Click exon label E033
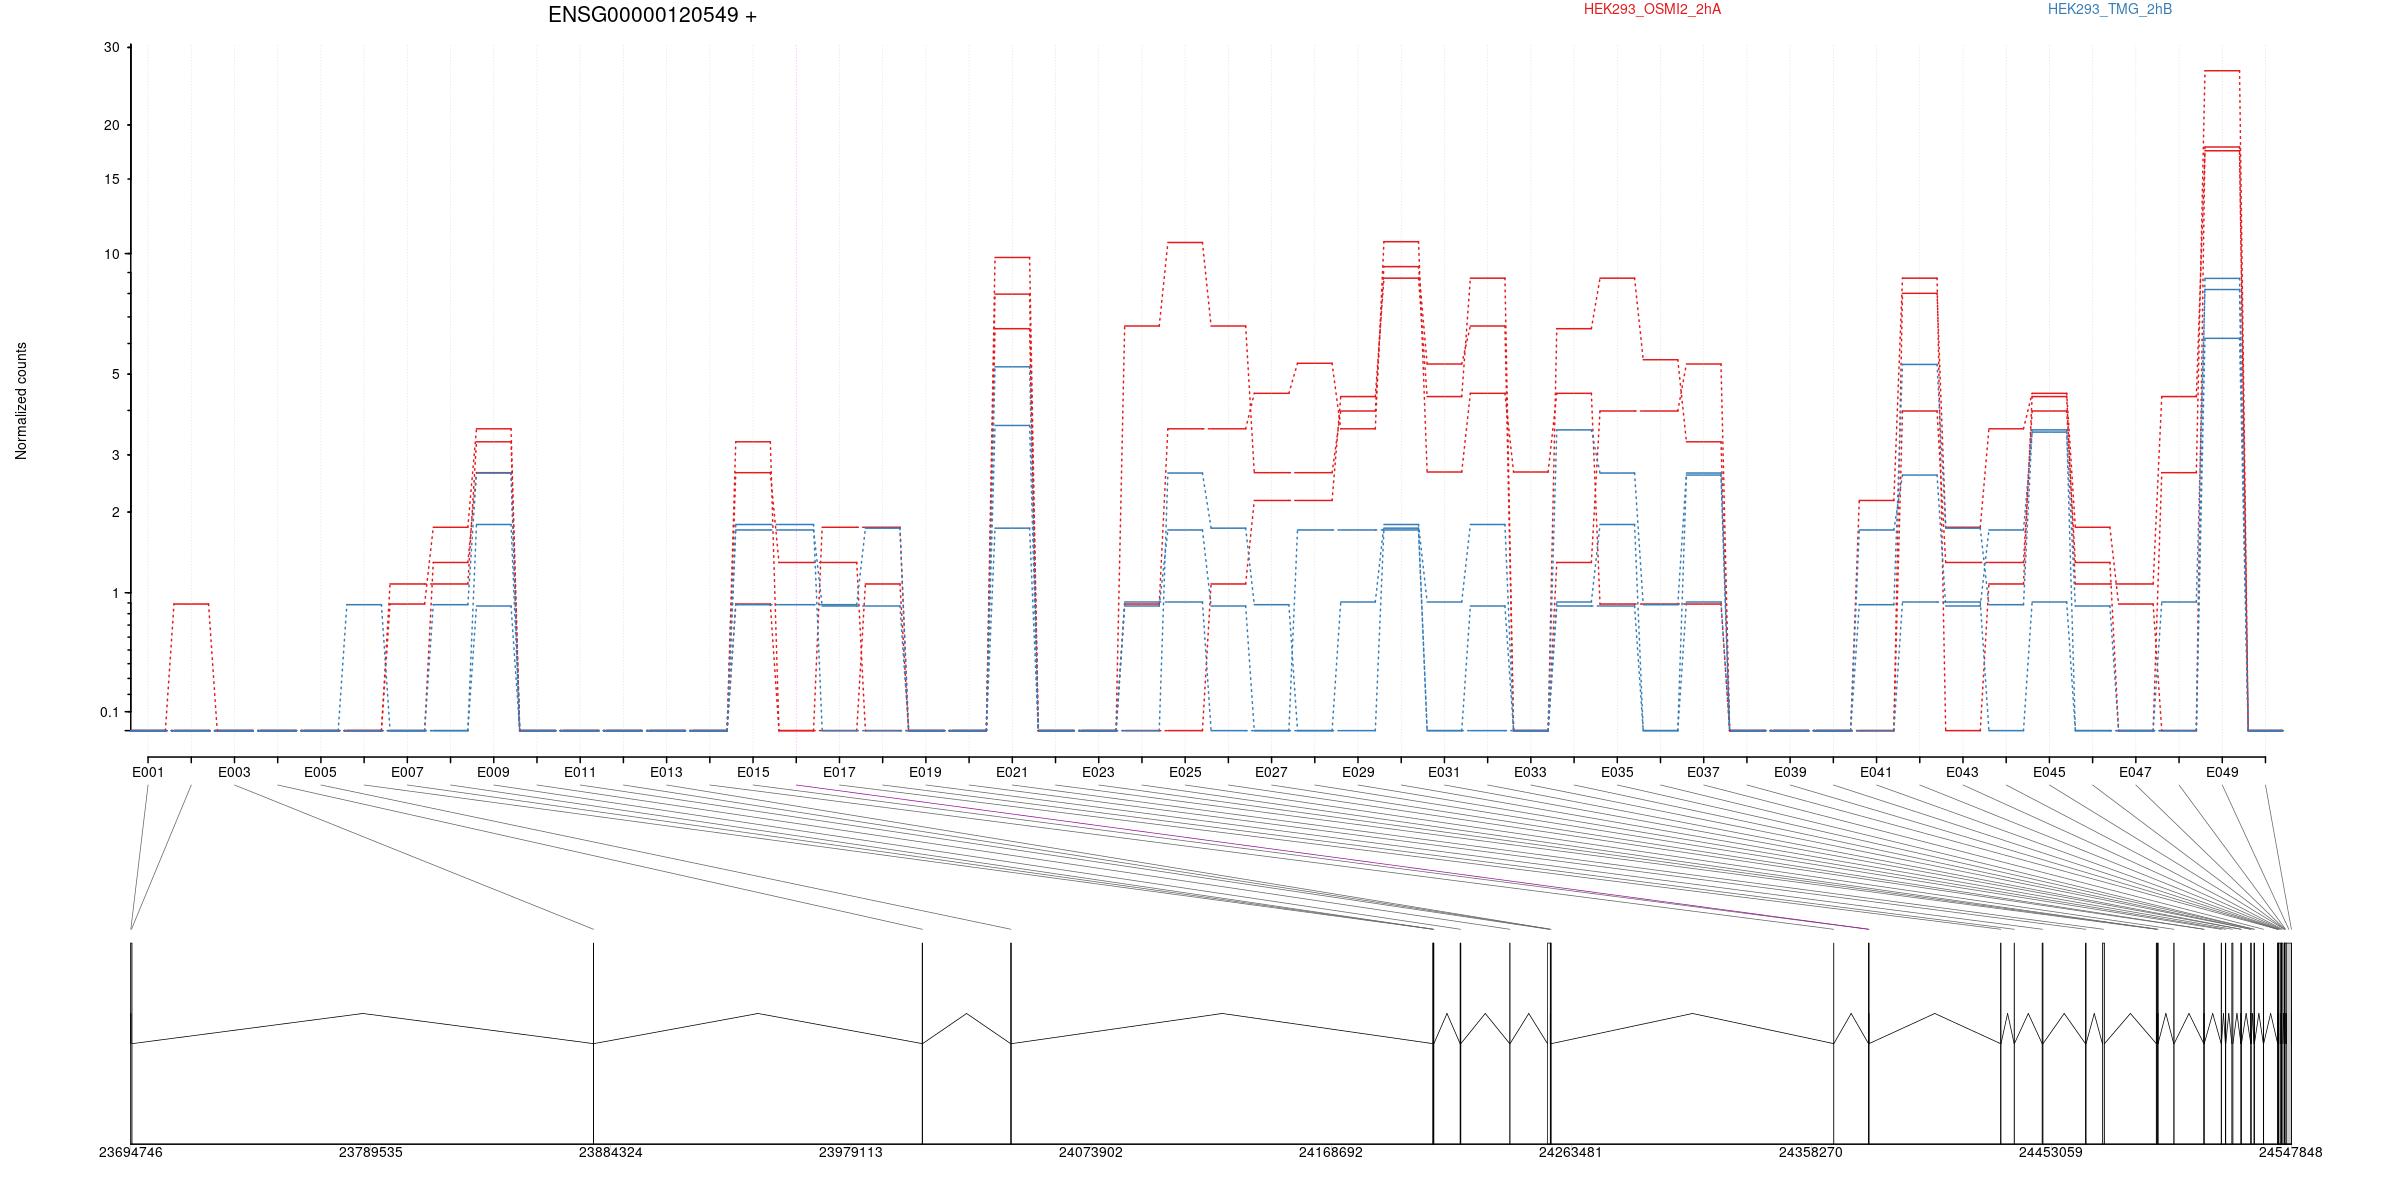 pyautogui.click(x=1530, y=772)
